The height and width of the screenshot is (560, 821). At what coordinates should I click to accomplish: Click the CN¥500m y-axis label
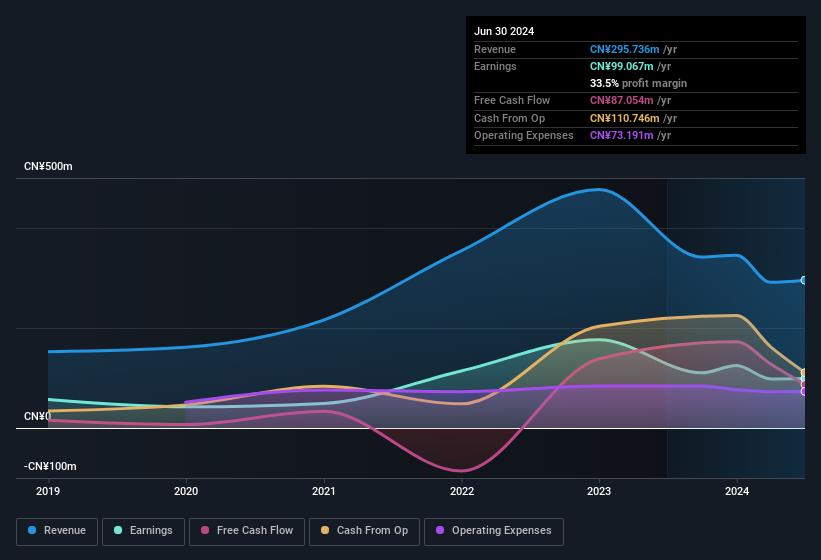tap(48, 166)
